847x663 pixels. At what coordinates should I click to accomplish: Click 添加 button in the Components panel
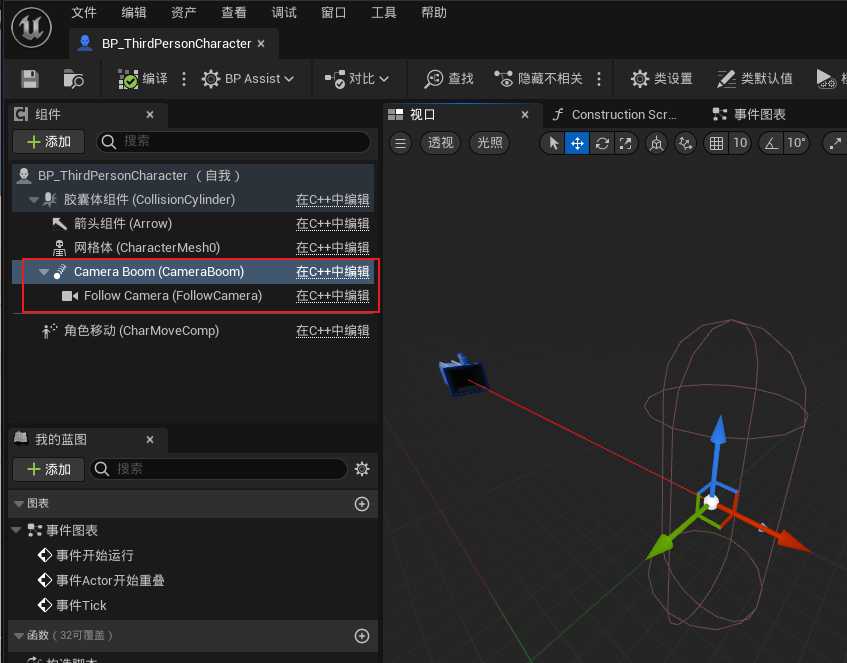coord(48,142)
